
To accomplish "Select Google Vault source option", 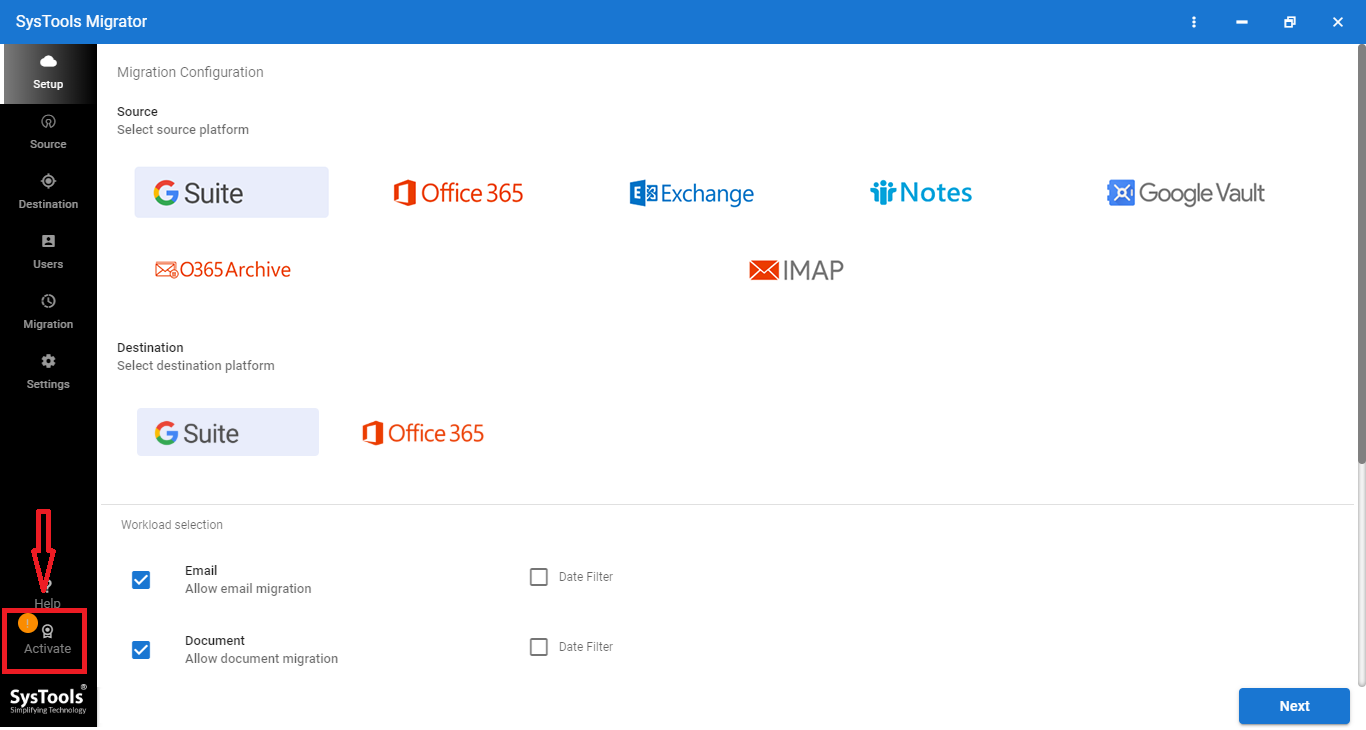I will 1185,192.
